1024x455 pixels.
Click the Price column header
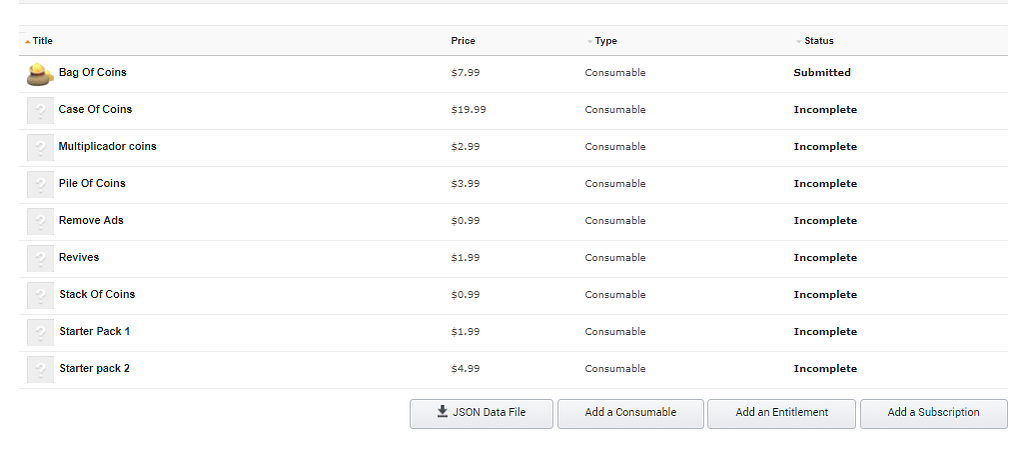click(463, 41)
